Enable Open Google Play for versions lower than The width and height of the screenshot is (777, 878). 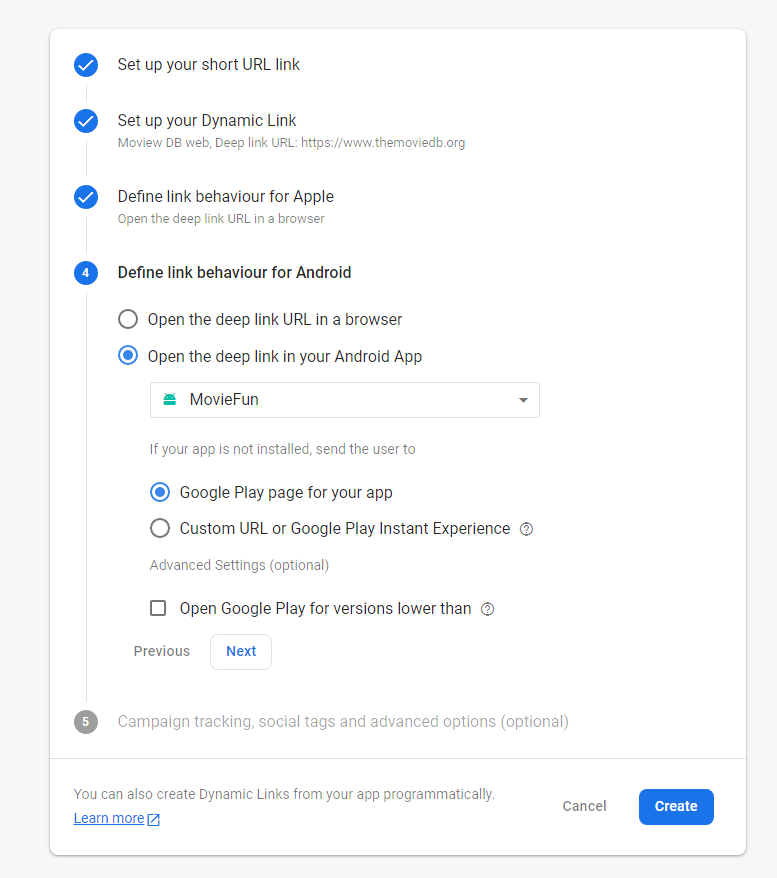tap(156, 608)
